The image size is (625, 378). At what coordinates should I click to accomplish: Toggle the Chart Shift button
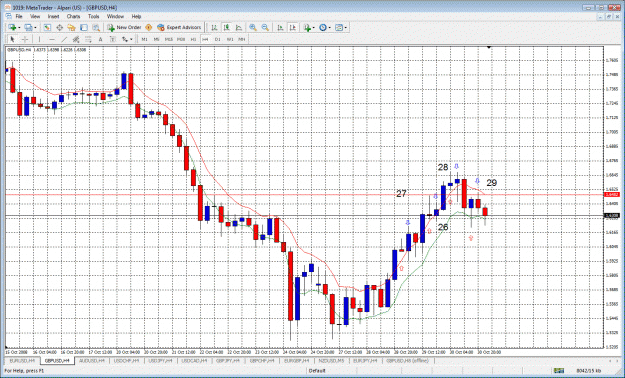coord(293,28)
